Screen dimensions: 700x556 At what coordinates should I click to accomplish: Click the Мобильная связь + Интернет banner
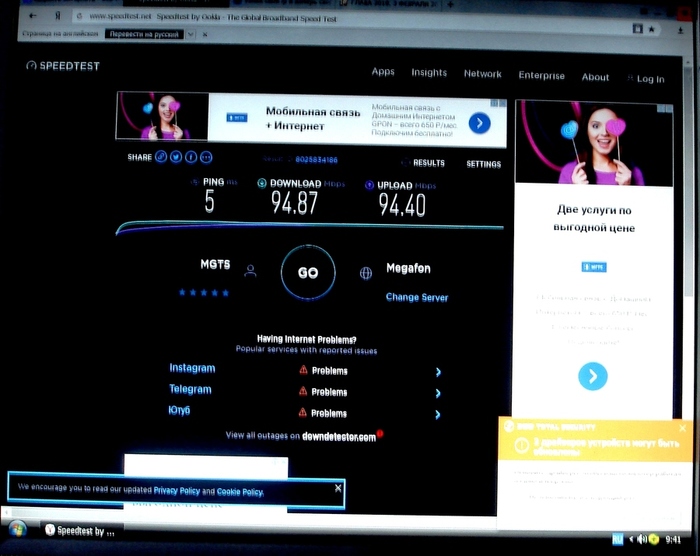(311, 118)
